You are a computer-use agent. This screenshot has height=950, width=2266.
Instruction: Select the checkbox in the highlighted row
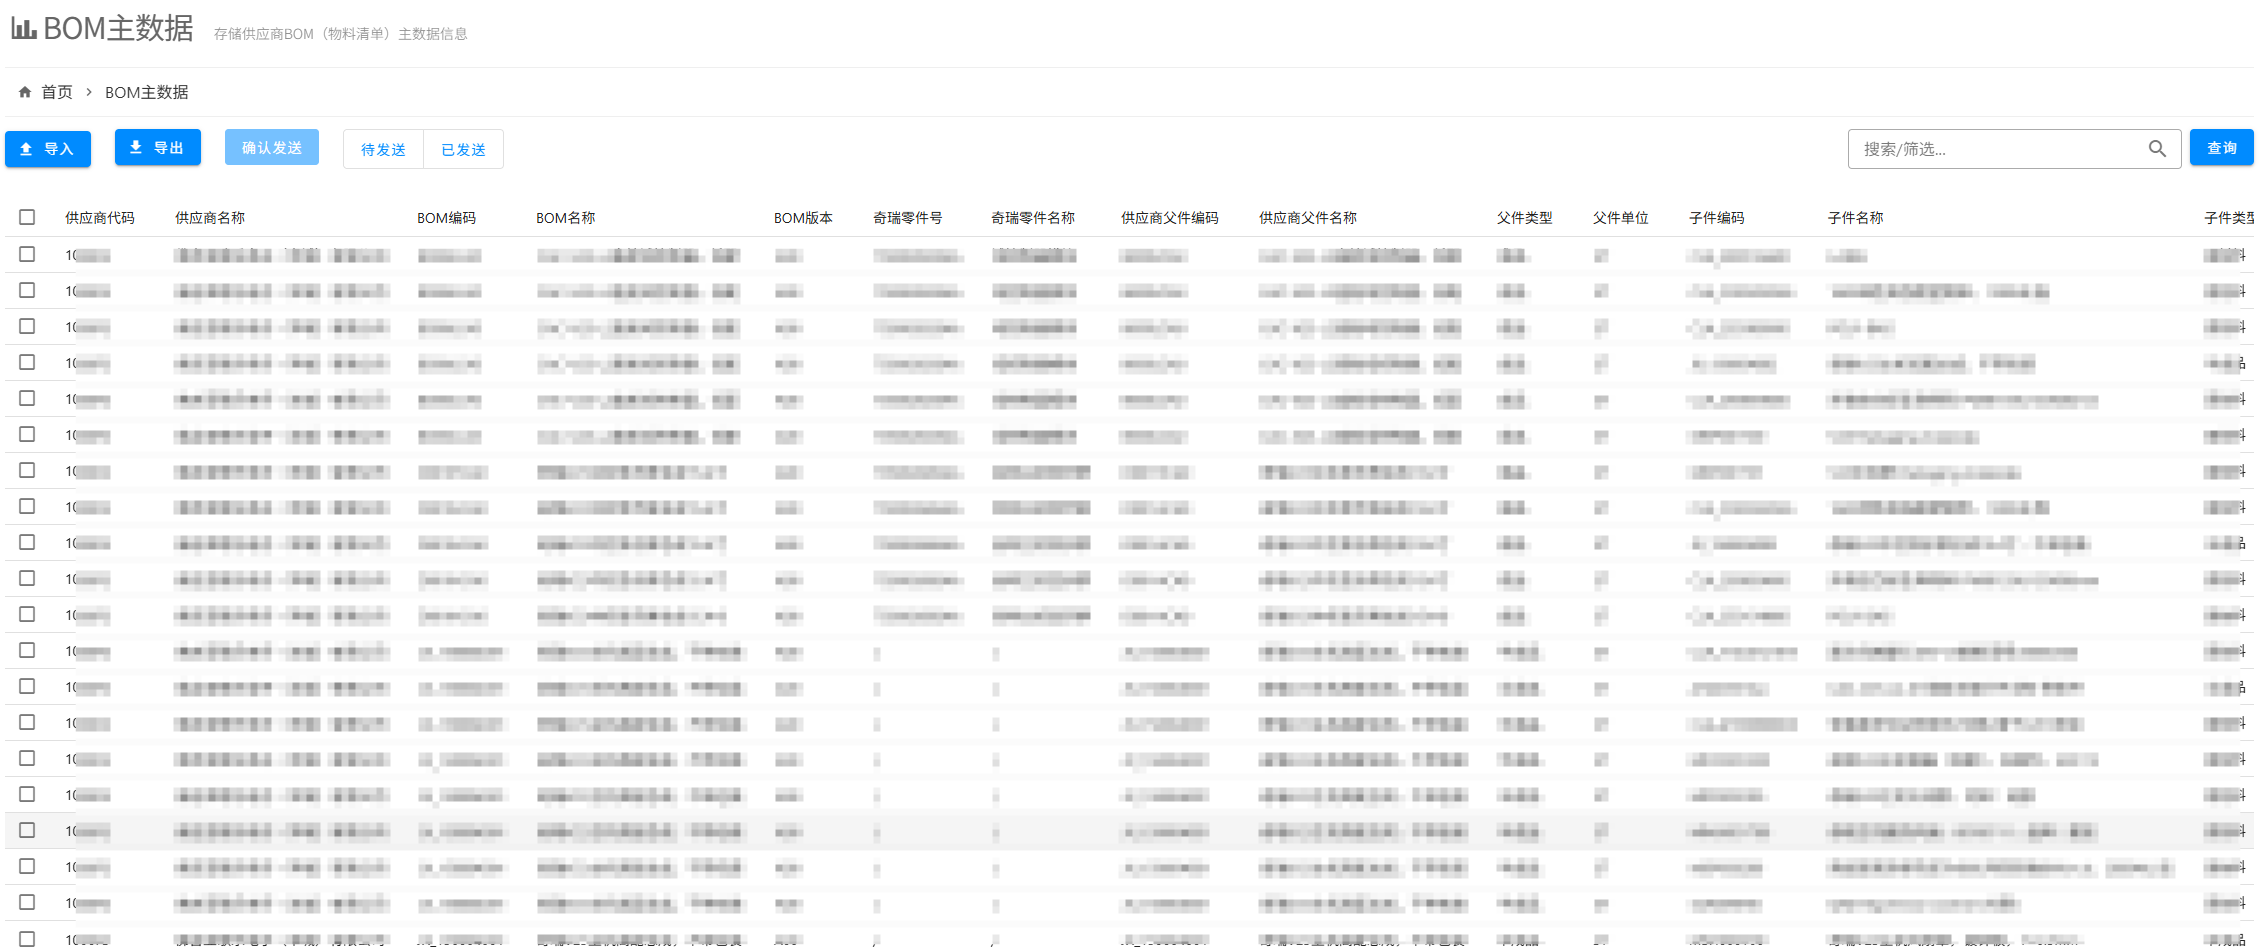pos(27,830)
